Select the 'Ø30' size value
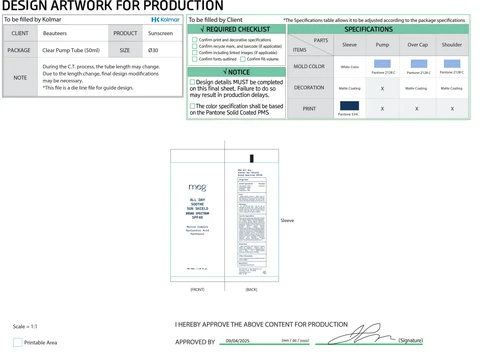 pos(153,50)
